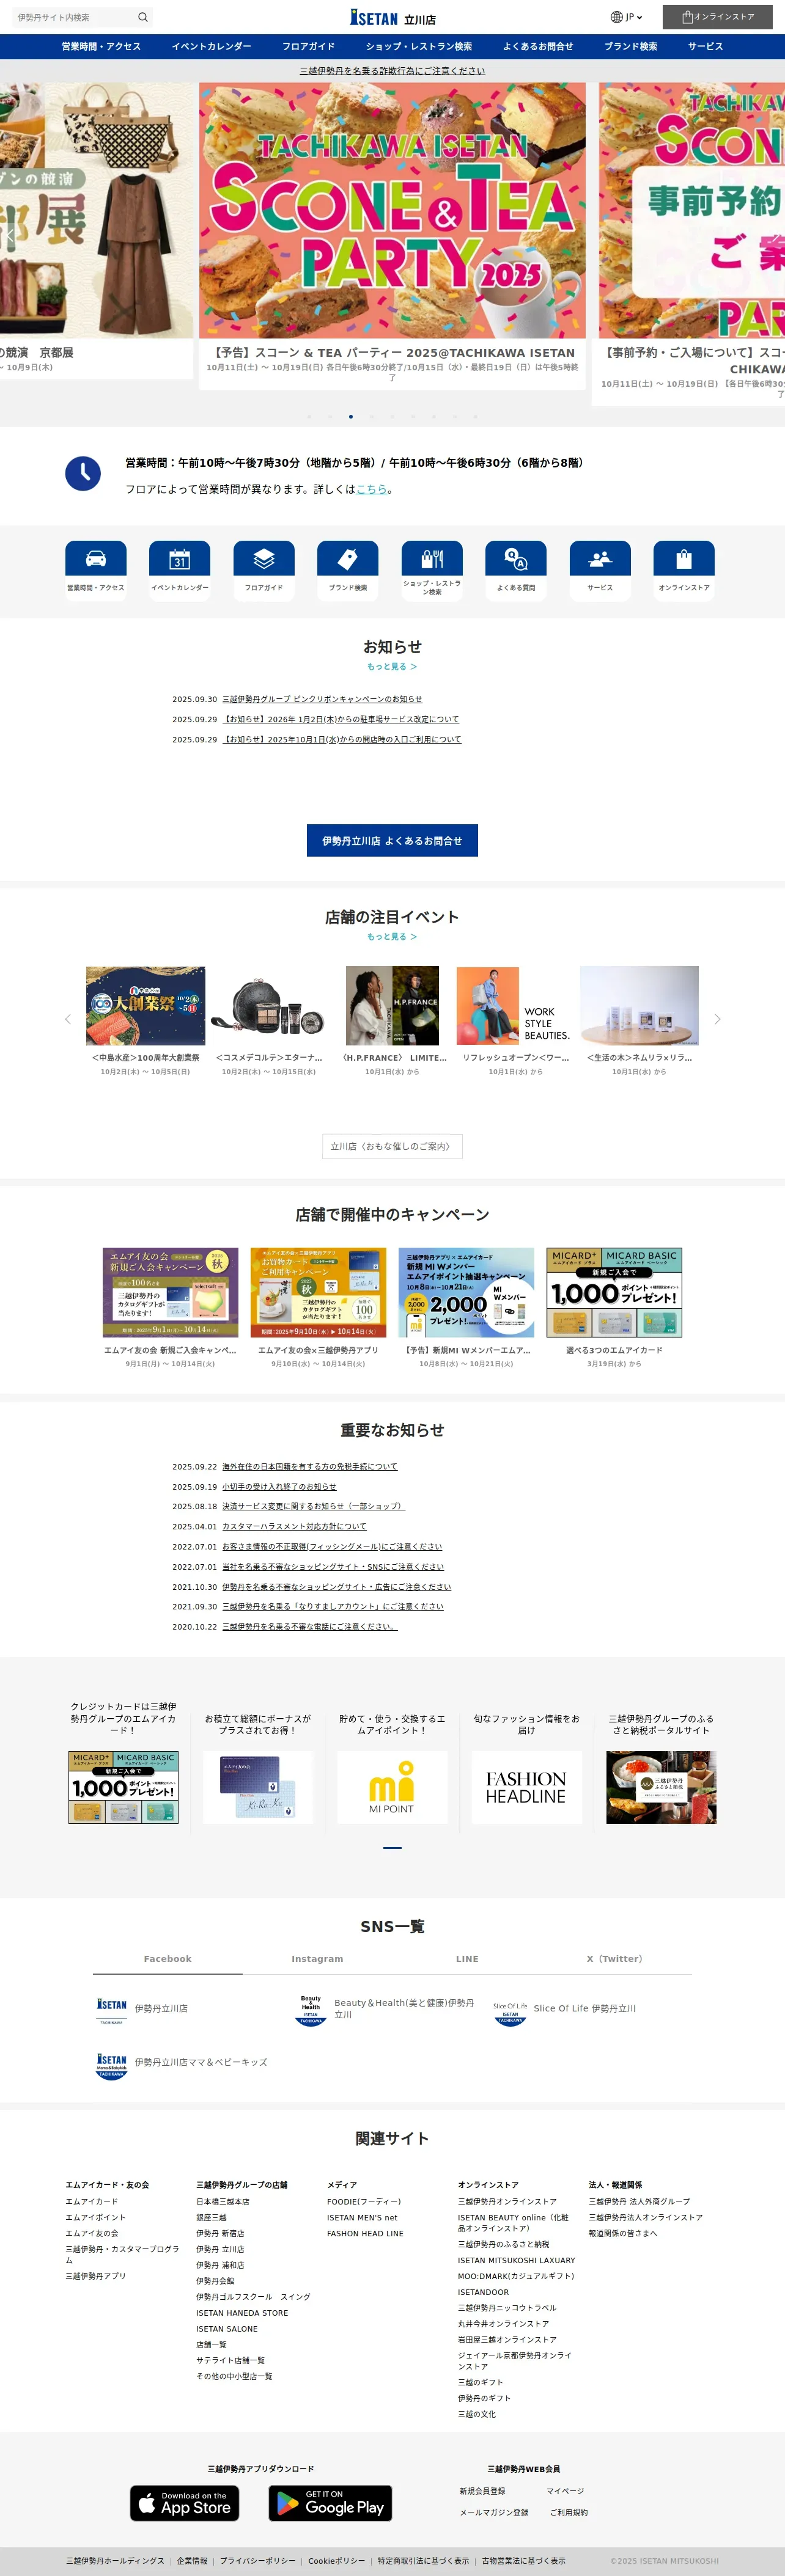
Task: Open the H.P.FRANCE limited event thumbnail
Action: (x=392, y=1005)
